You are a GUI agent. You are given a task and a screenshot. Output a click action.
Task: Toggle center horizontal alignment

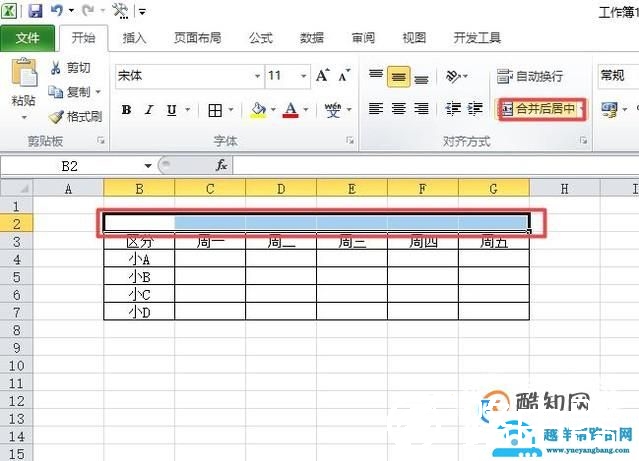tap(399, 109)
